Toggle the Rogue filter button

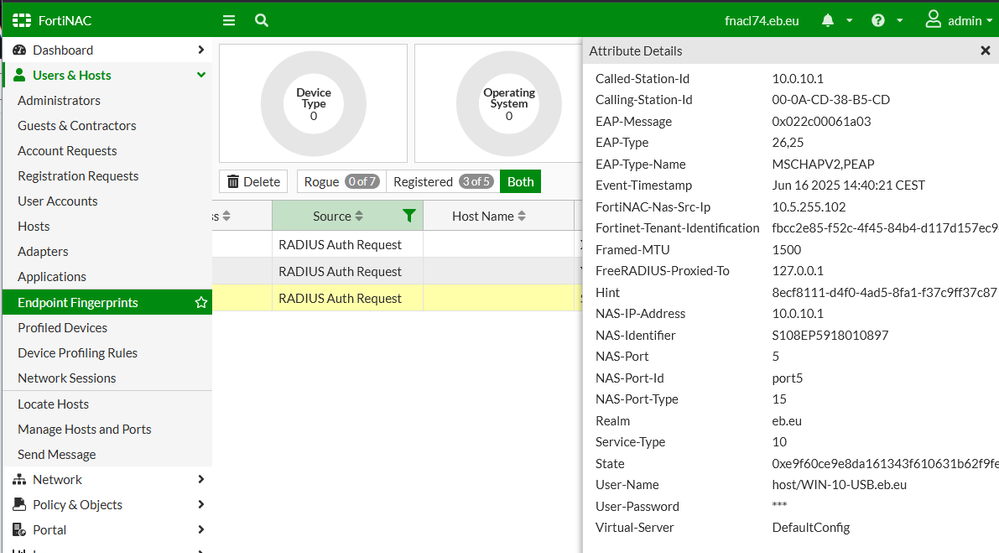tap(340, 181)
